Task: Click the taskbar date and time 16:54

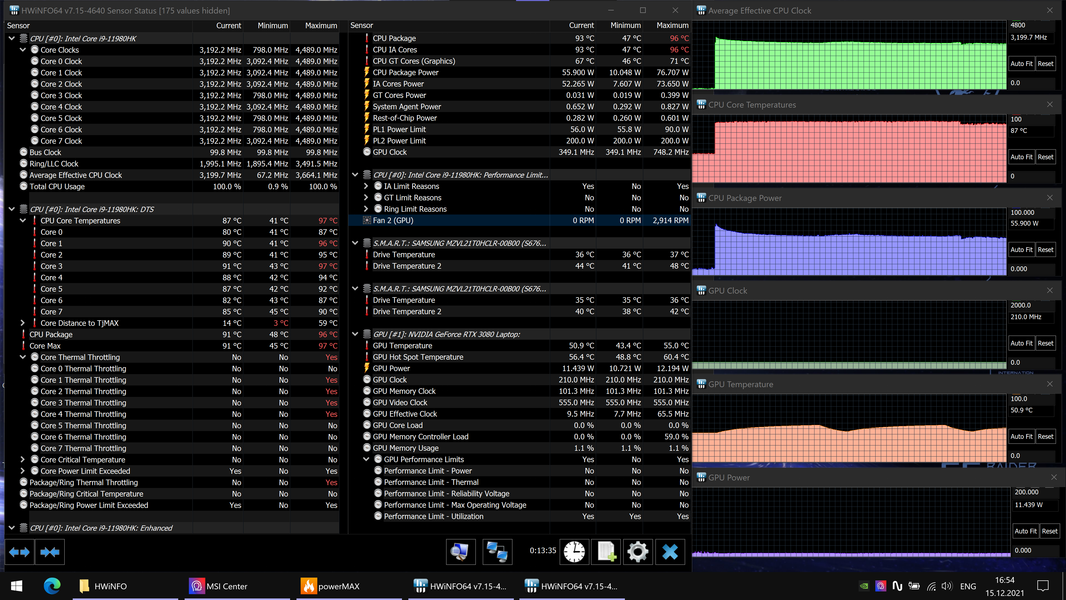Action: click(1005, 586)
